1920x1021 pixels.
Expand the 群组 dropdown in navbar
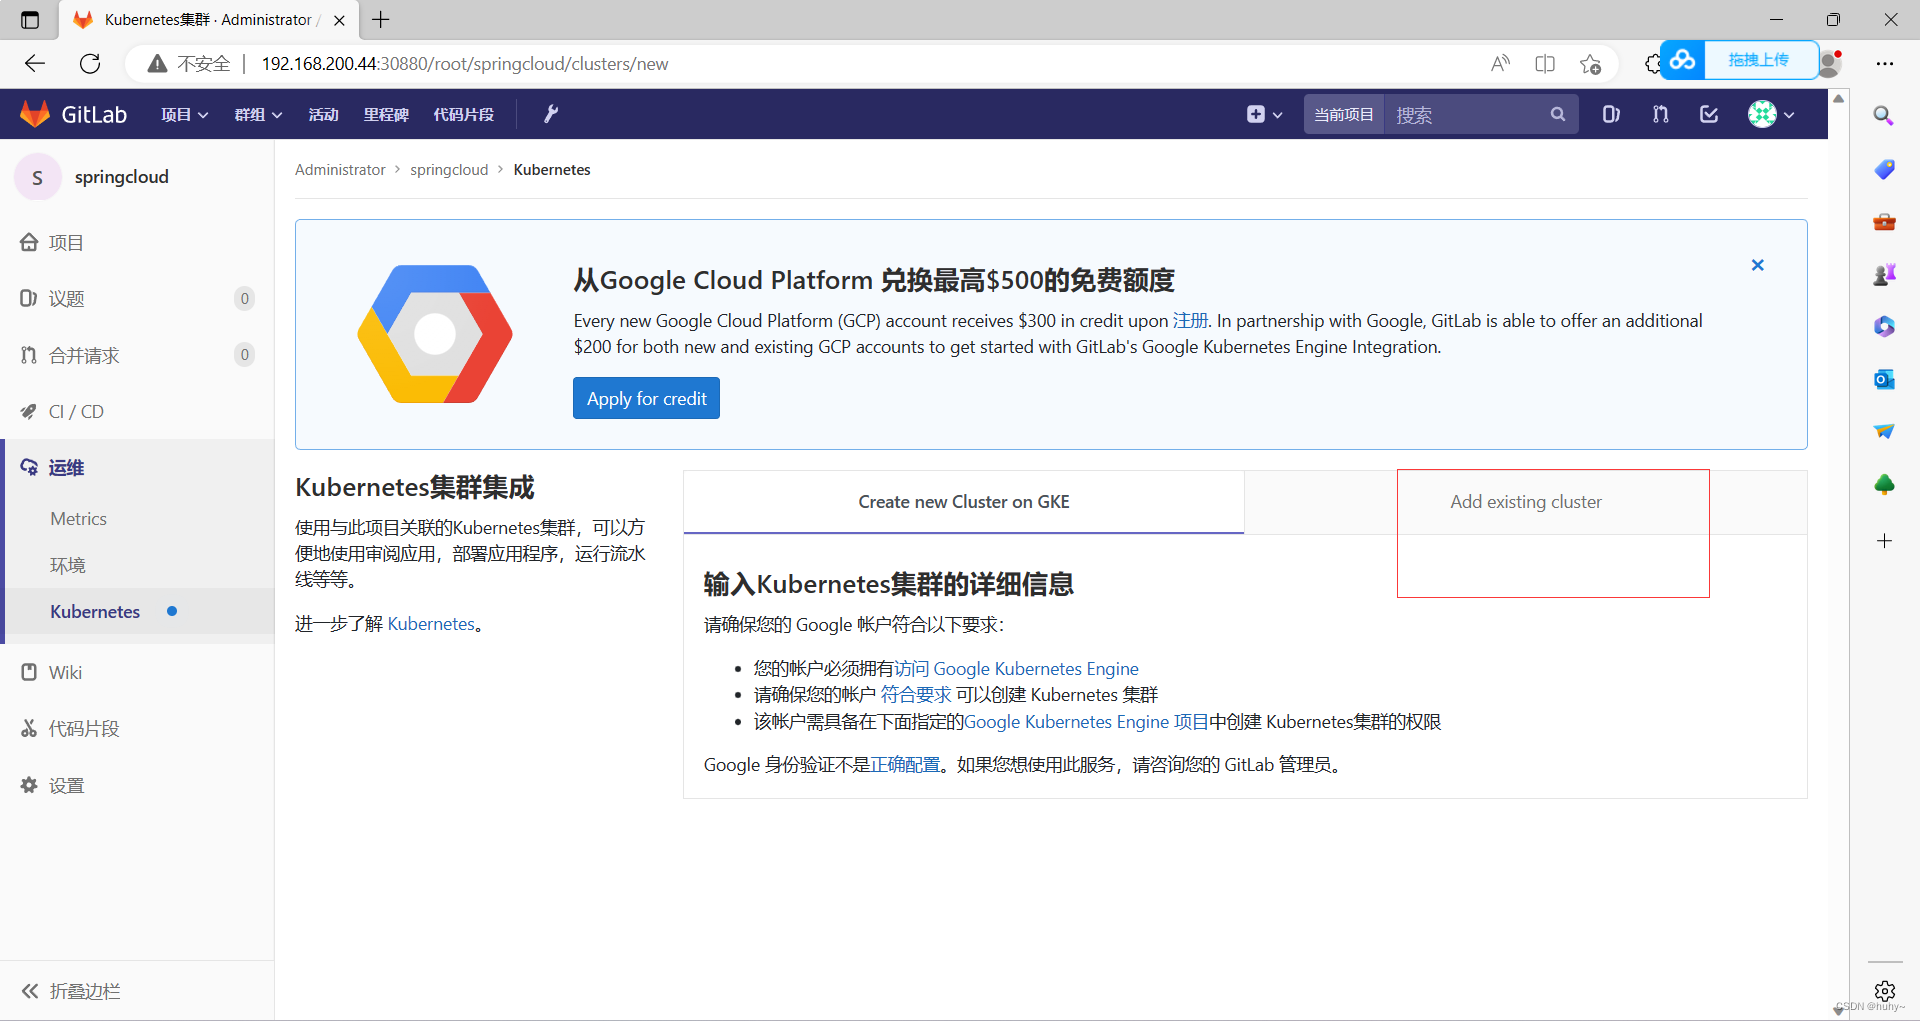tap(258, 114)
